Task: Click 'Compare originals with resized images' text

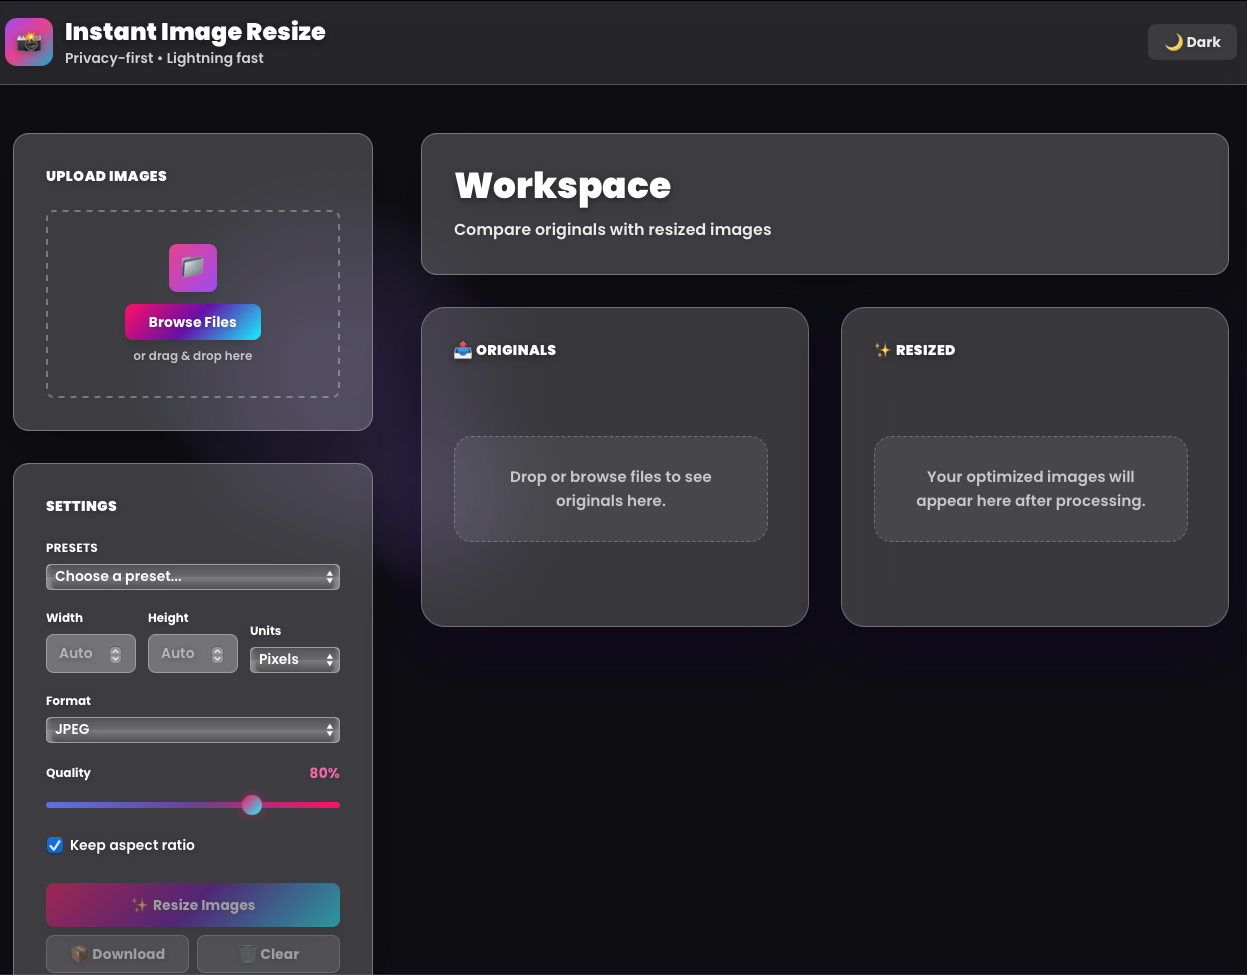Action: click(x=613, y=230)
